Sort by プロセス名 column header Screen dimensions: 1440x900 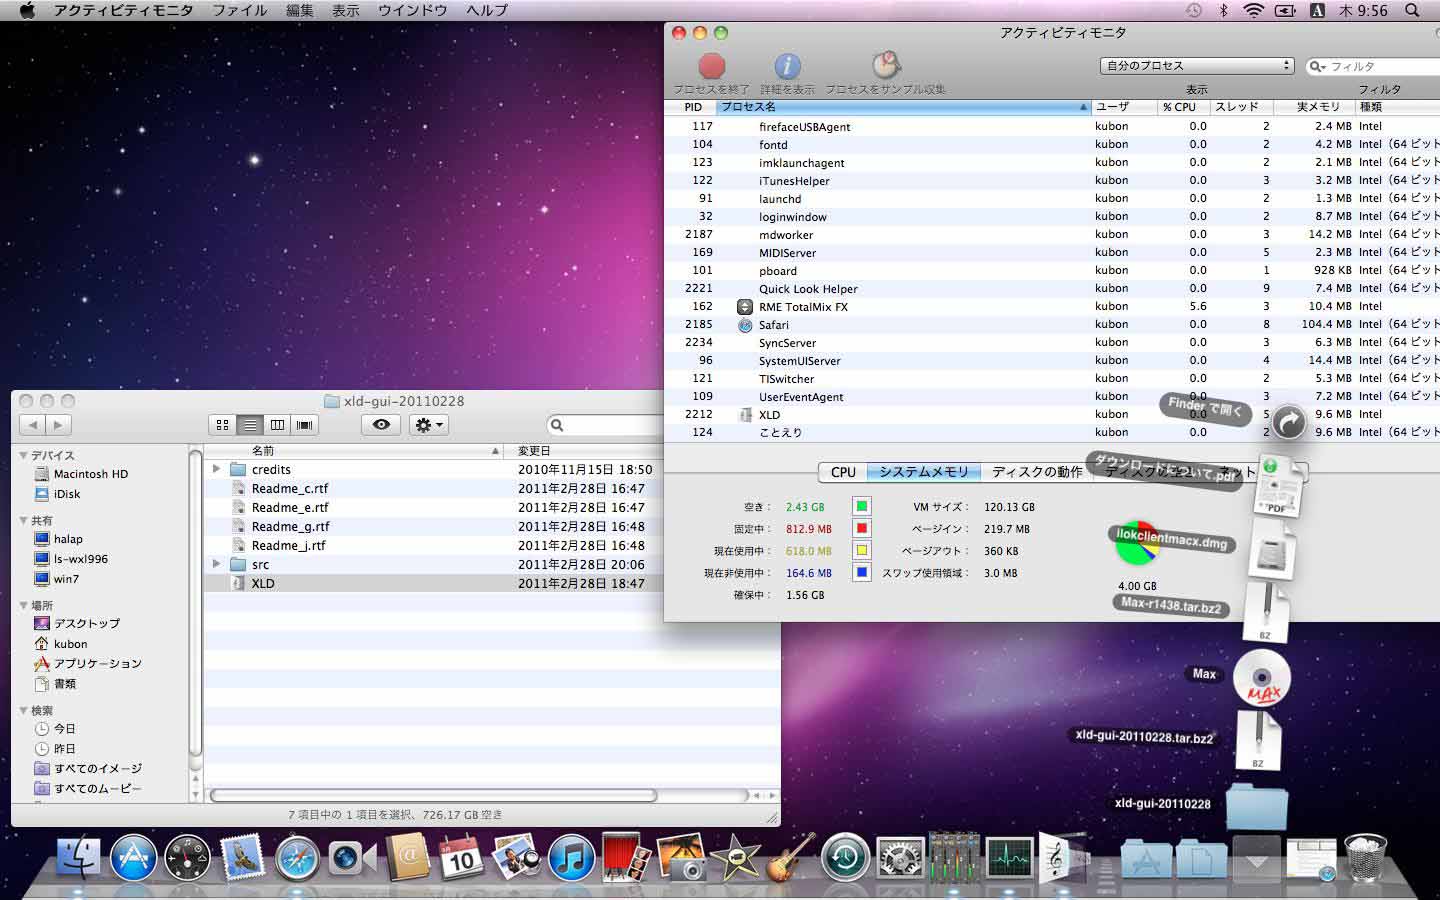click(904, 107)
